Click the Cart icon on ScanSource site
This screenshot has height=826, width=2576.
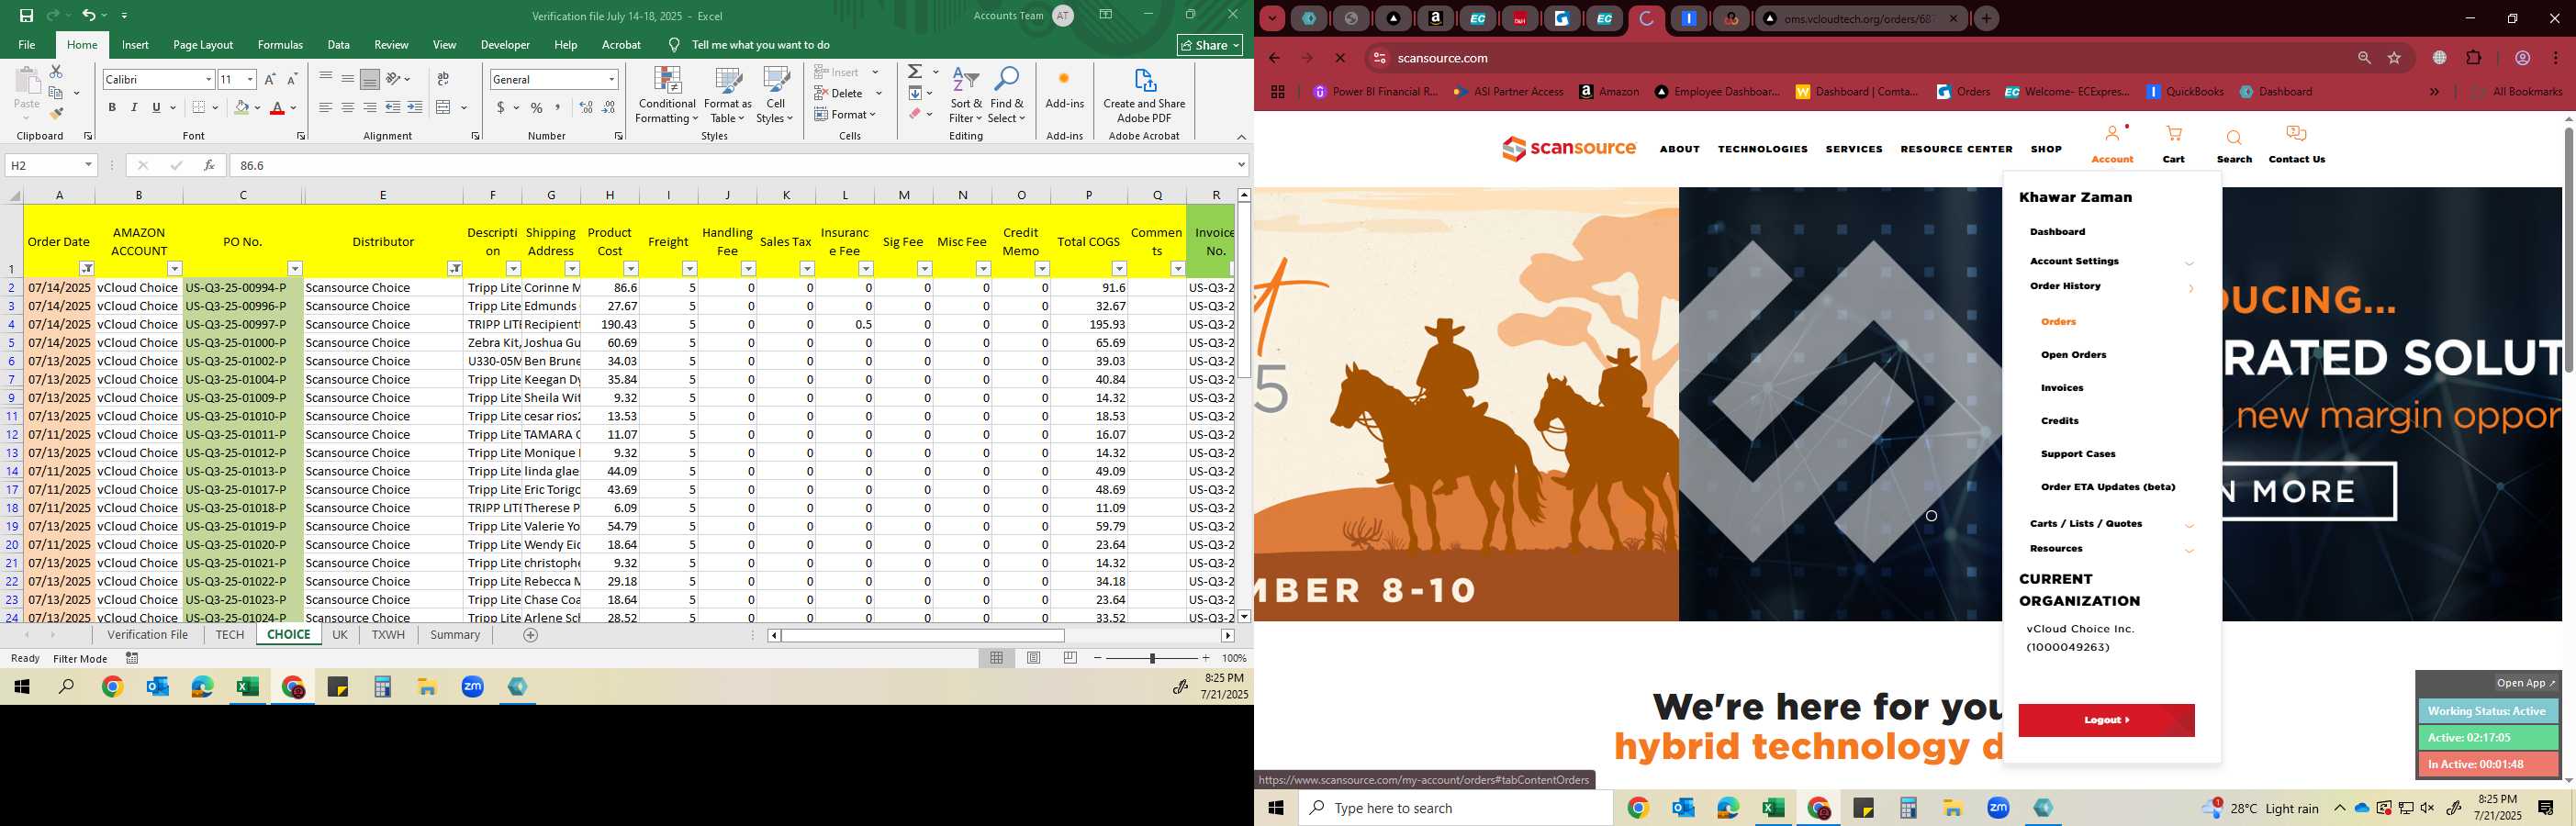click(2173, 135)
